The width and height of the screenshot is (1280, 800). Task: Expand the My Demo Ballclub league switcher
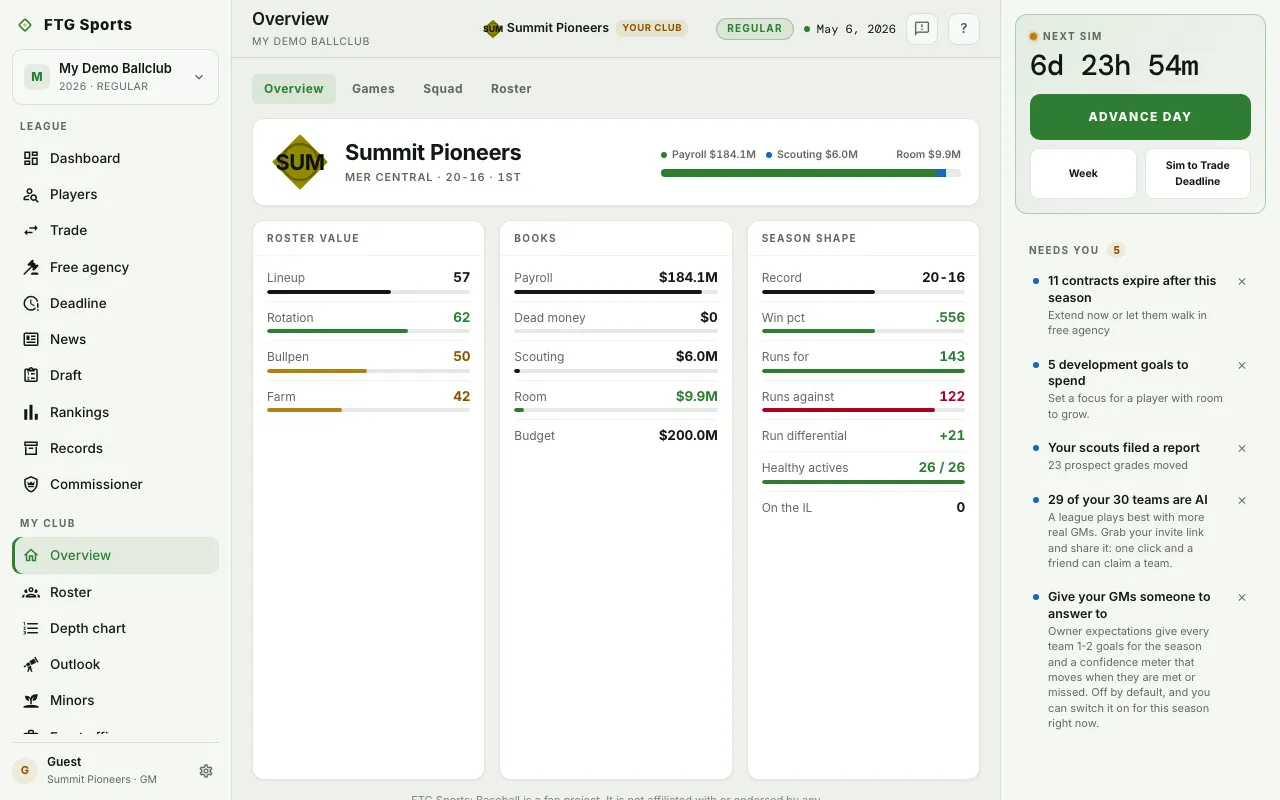[115, 77]
